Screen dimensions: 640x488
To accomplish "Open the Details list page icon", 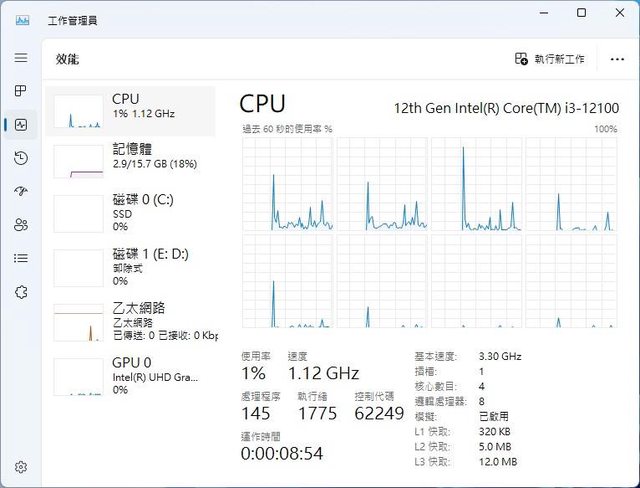I will [x=21, y=258].
